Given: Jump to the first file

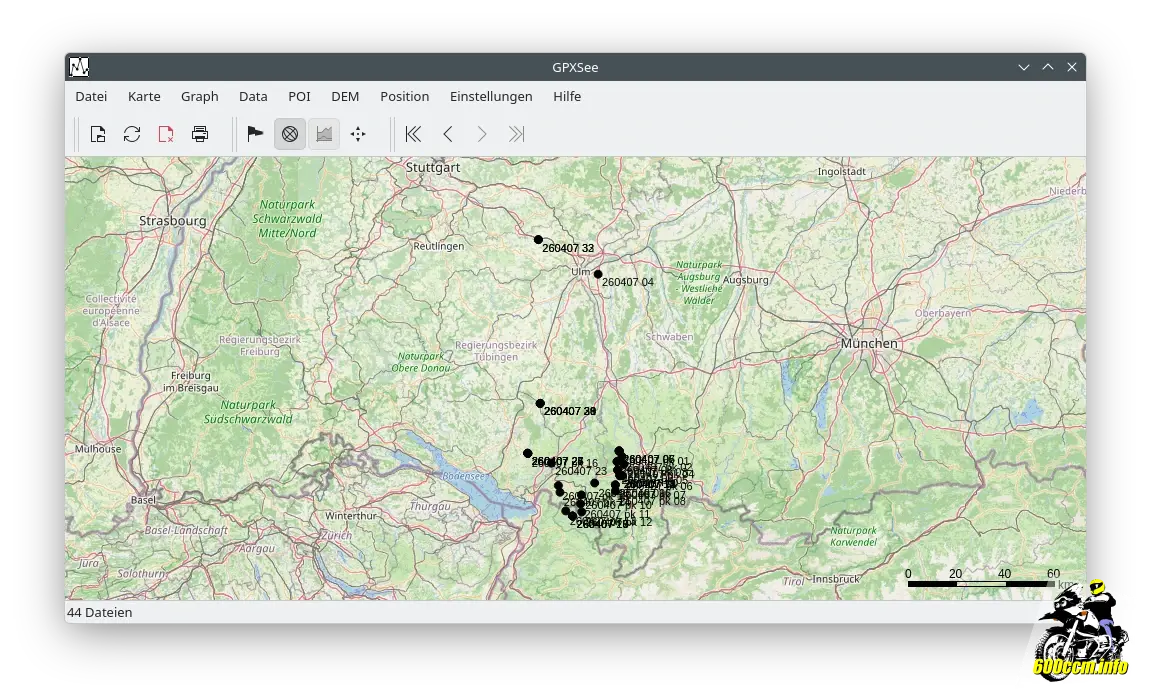Looking at the screenshot, I should click(413, 134).
